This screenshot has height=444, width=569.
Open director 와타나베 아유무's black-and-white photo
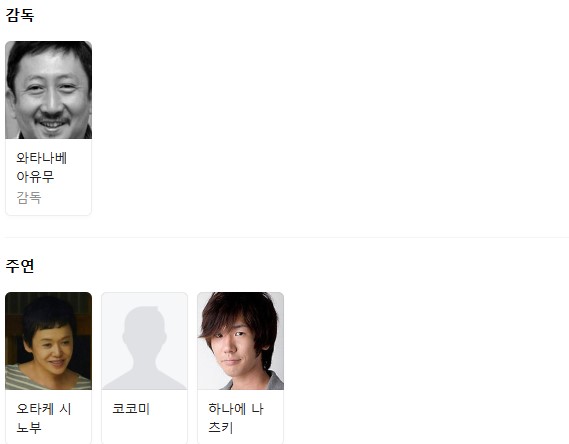(49, 90)
